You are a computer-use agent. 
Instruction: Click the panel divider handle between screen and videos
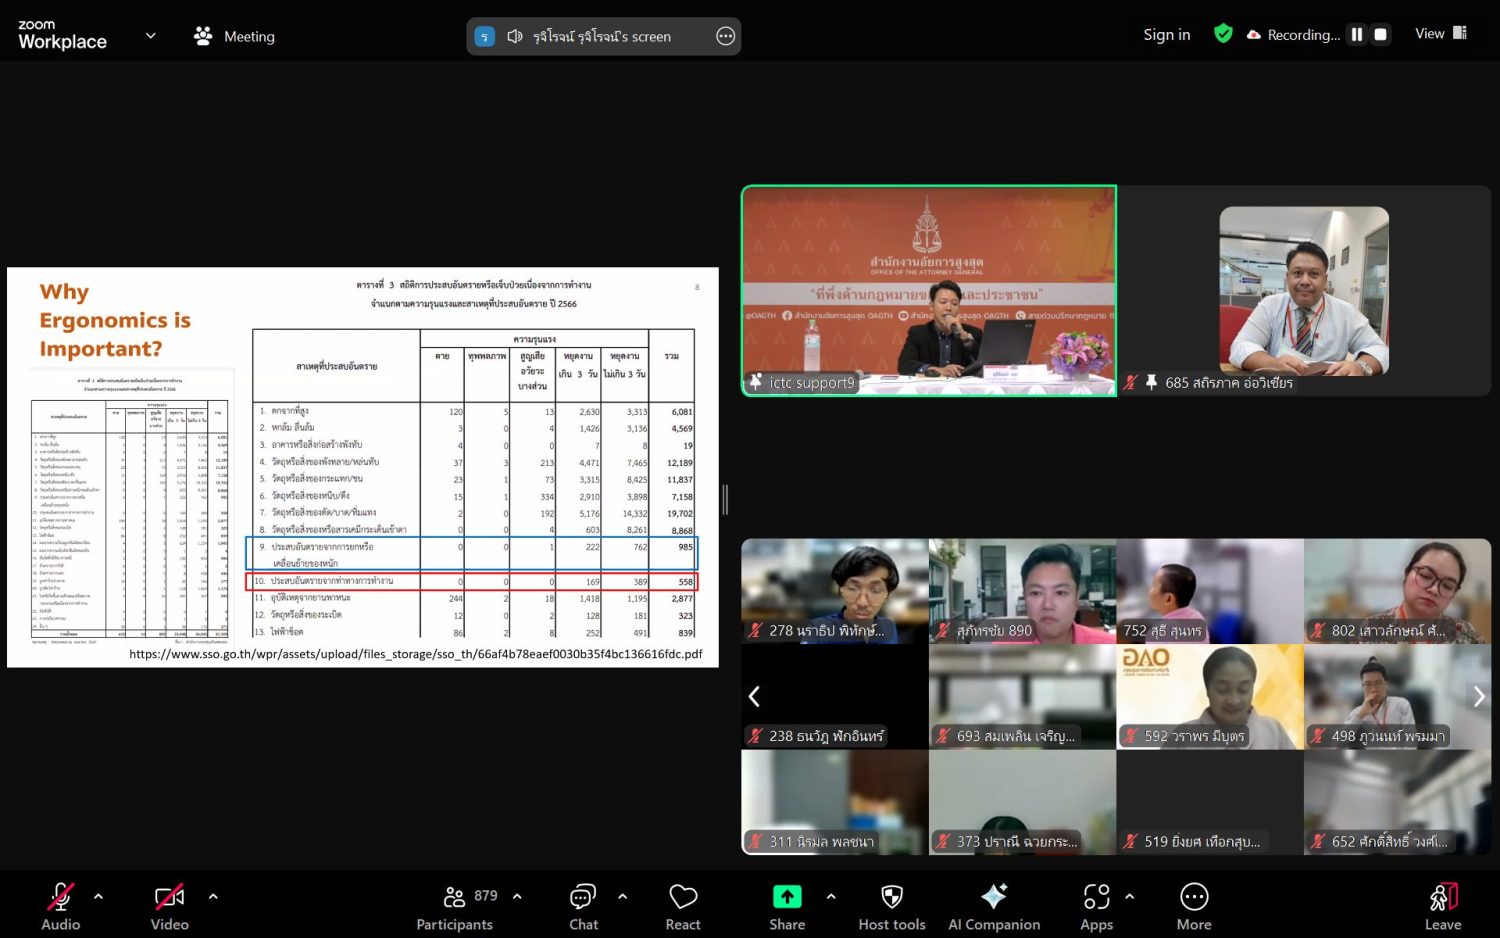(x=726, y=500)
